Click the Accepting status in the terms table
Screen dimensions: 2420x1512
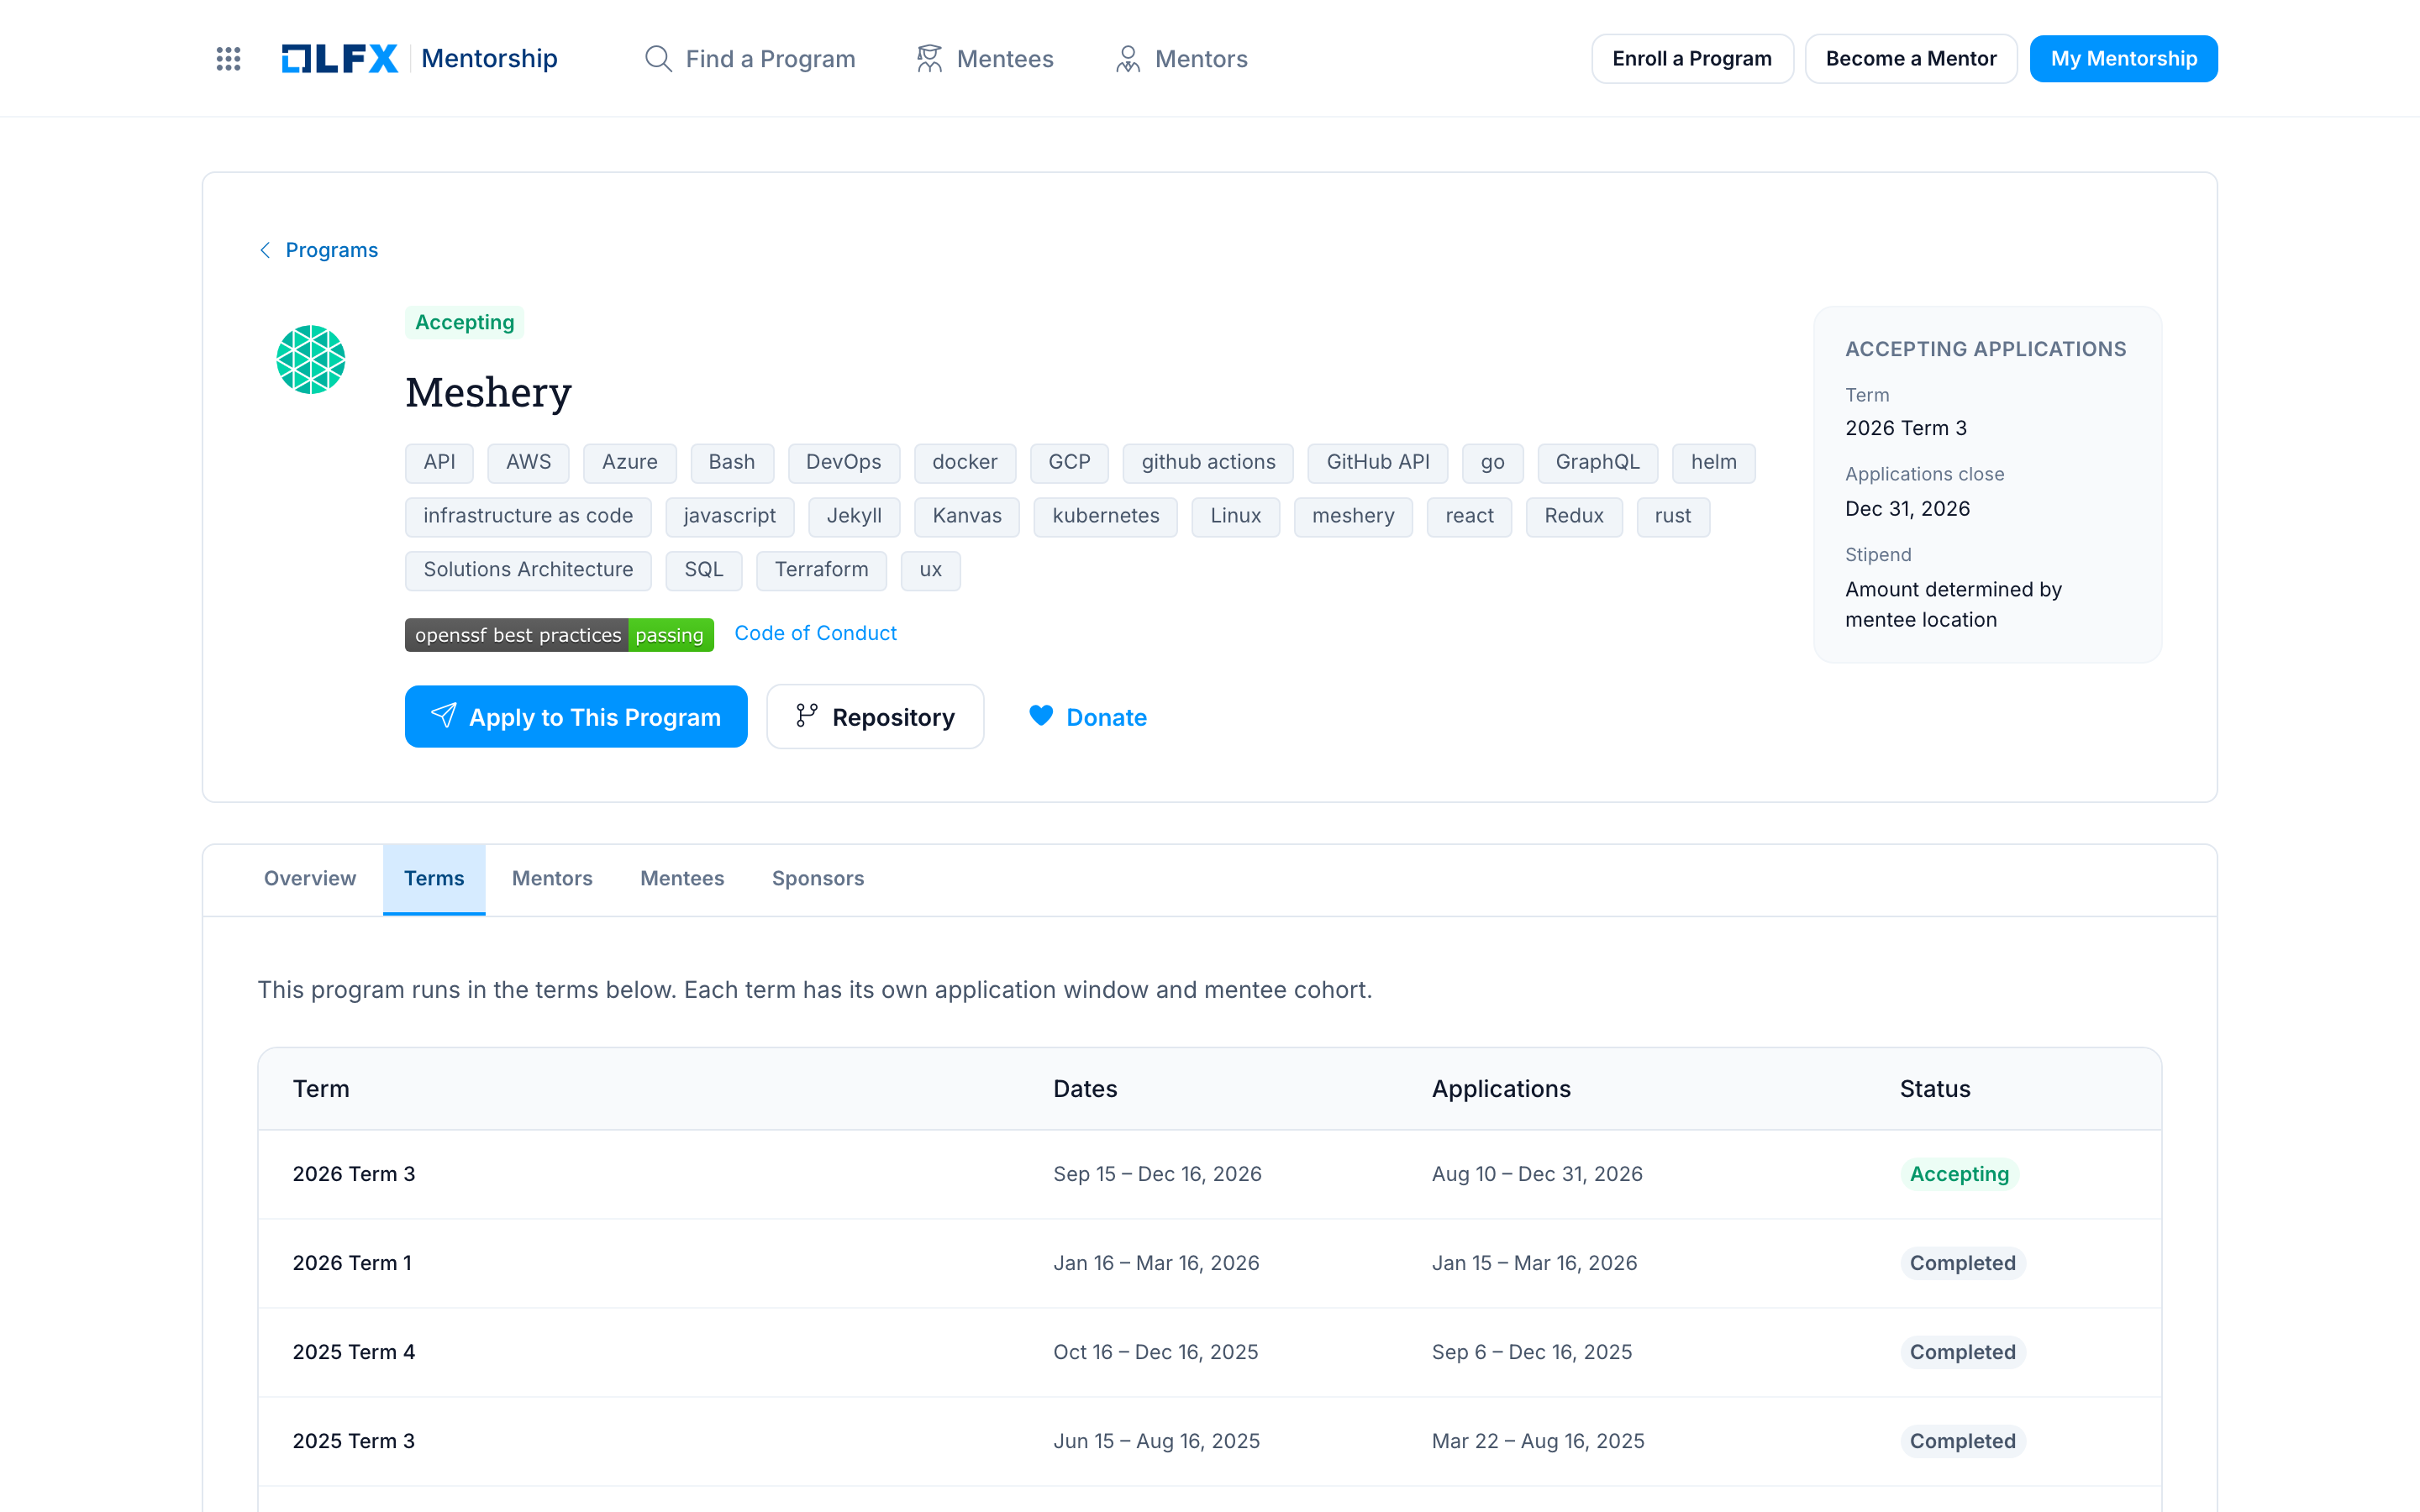[x=1959, y=1174]
